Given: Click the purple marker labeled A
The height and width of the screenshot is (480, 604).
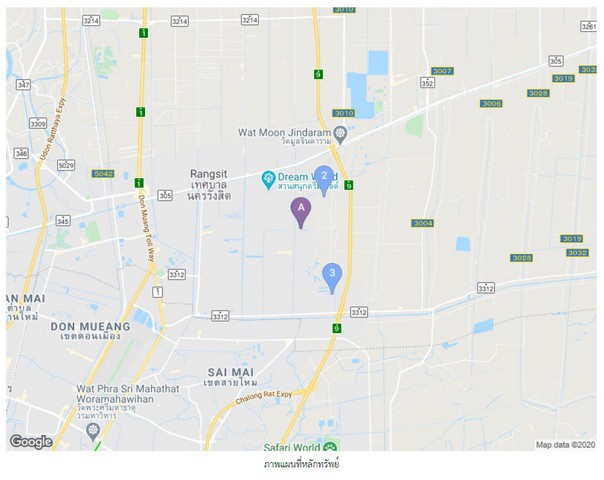Looking at the screenshot, I should pyautogui.click(x=301, y=213).
